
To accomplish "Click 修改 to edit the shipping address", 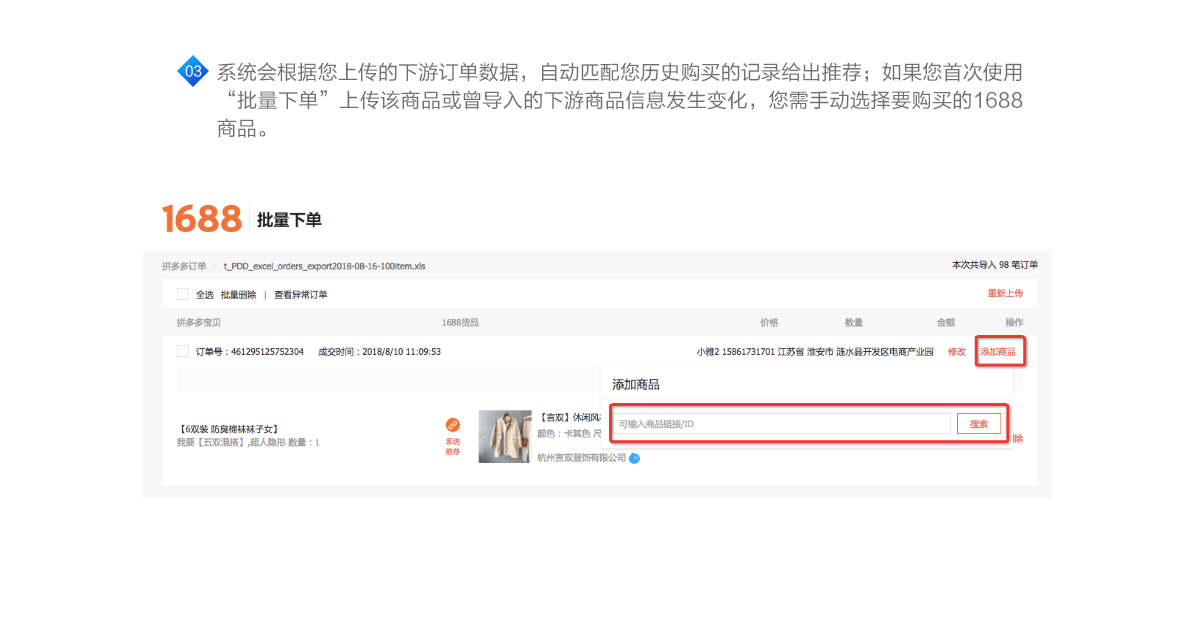I will pos(957,352).
